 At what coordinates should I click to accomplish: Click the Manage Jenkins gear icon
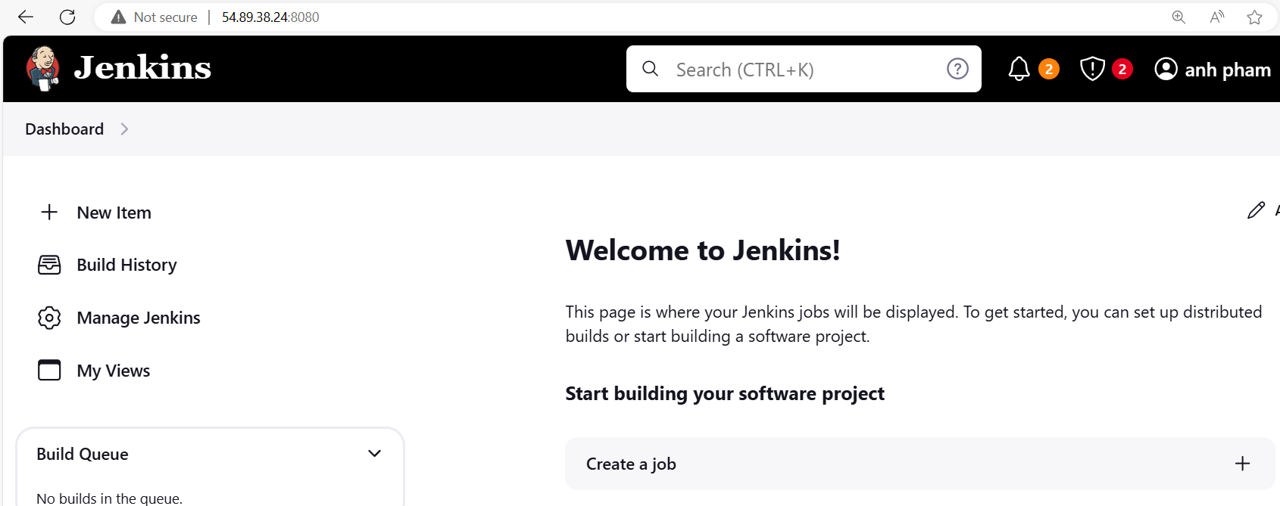49,318
